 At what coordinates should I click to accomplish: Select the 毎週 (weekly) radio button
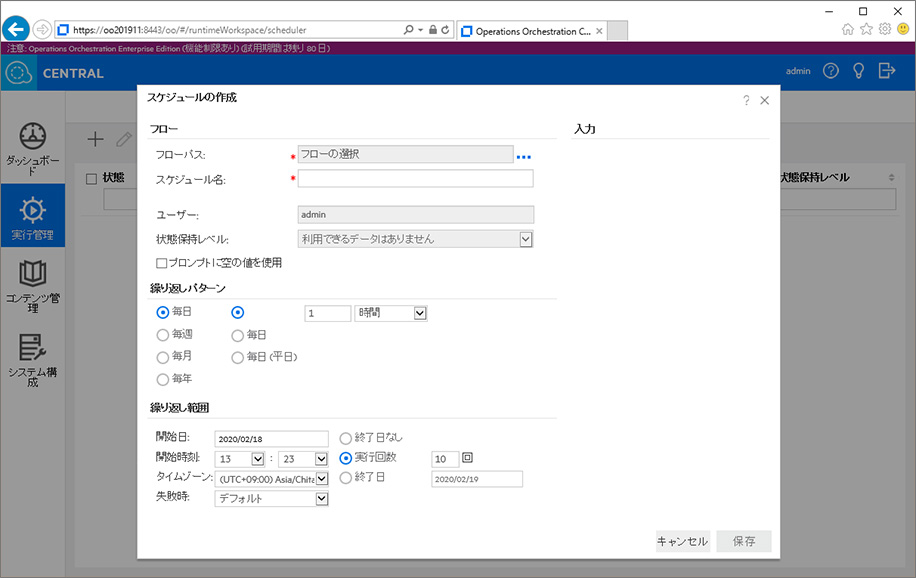tap(163, 335)
